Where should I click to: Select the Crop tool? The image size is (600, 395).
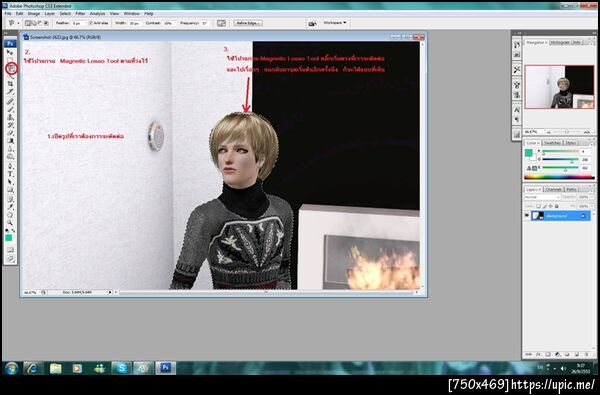coord(10,84)
